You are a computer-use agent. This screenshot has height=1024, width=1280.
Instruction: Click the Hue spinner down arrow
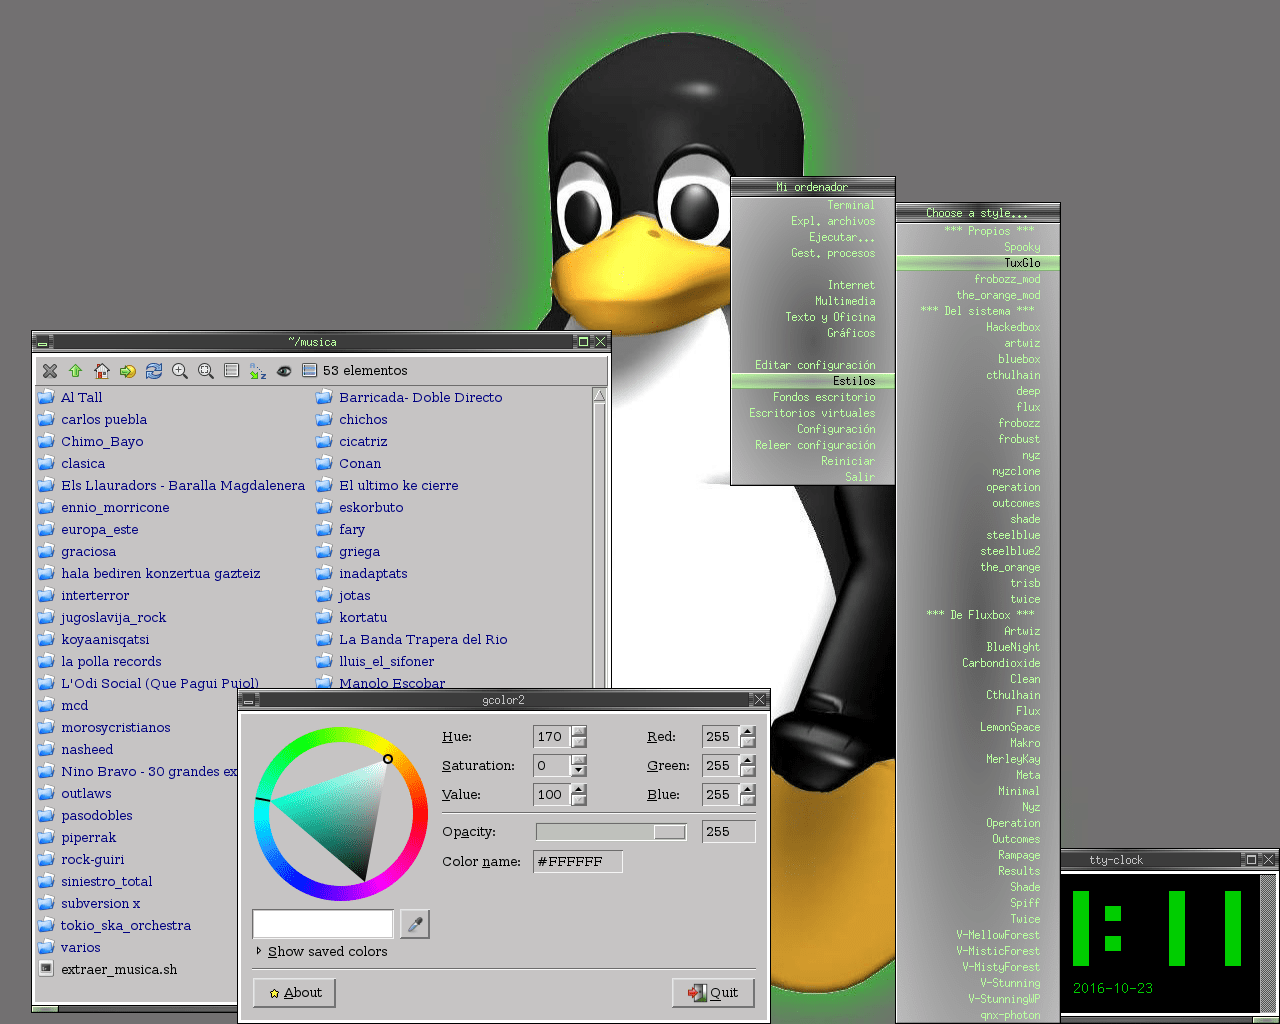tap(579, 743)
